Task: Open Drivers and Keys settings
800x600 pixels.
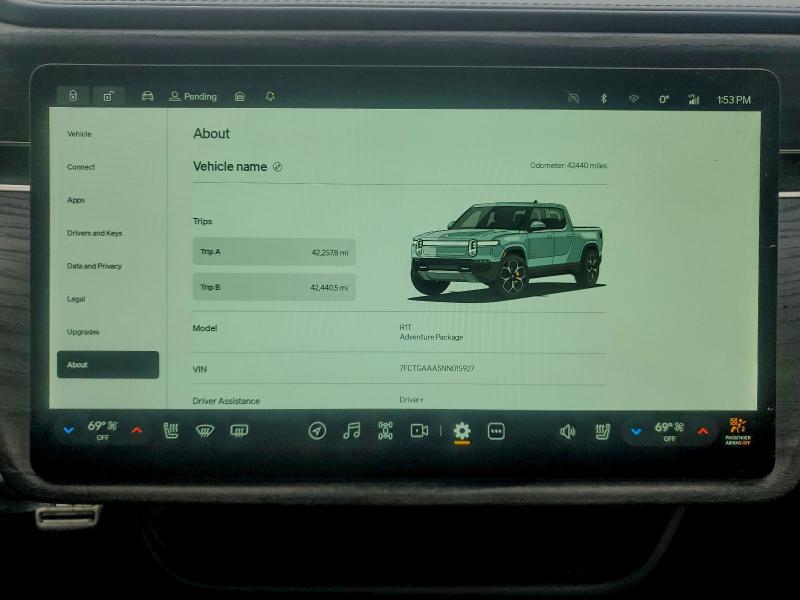Action: click(94, 233)
